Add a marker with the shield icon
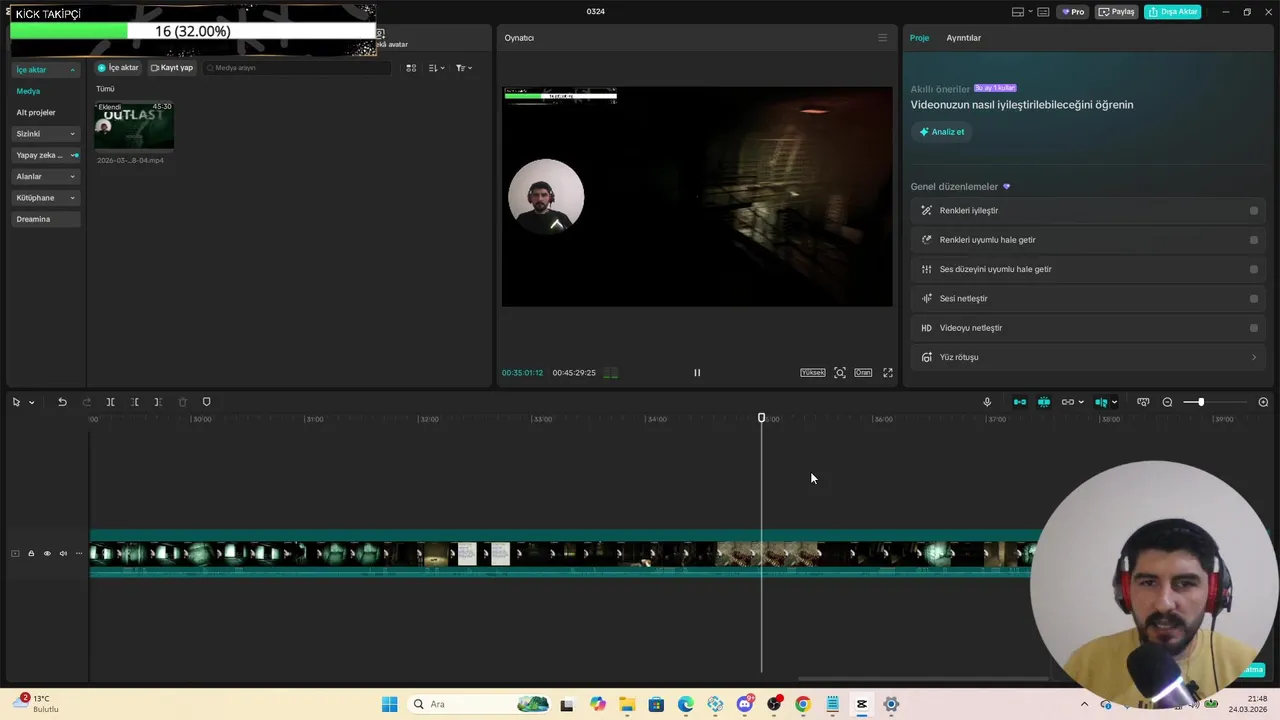The image size is (1280, 720). click(x=206, y=402)
